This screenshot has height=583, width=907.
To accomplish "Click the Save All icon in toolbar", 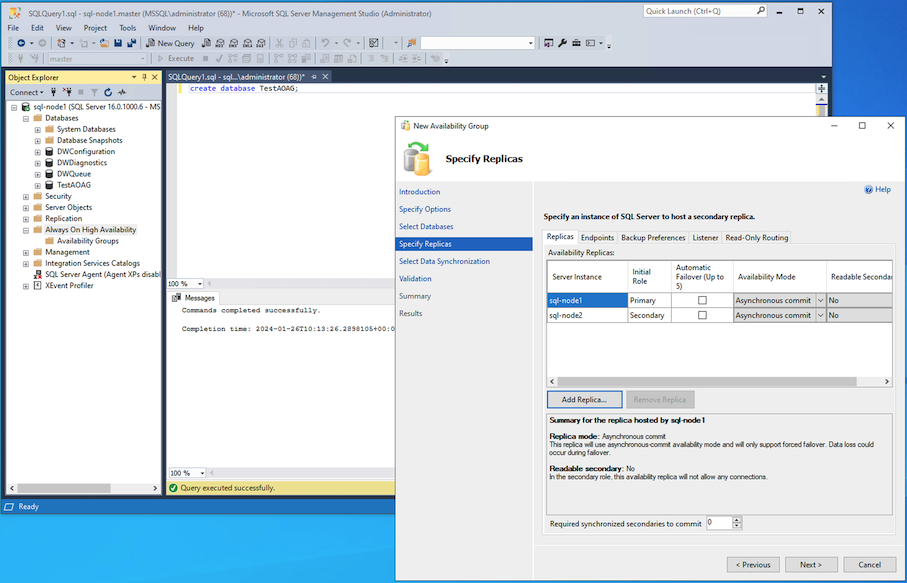I will pos(132,43).
